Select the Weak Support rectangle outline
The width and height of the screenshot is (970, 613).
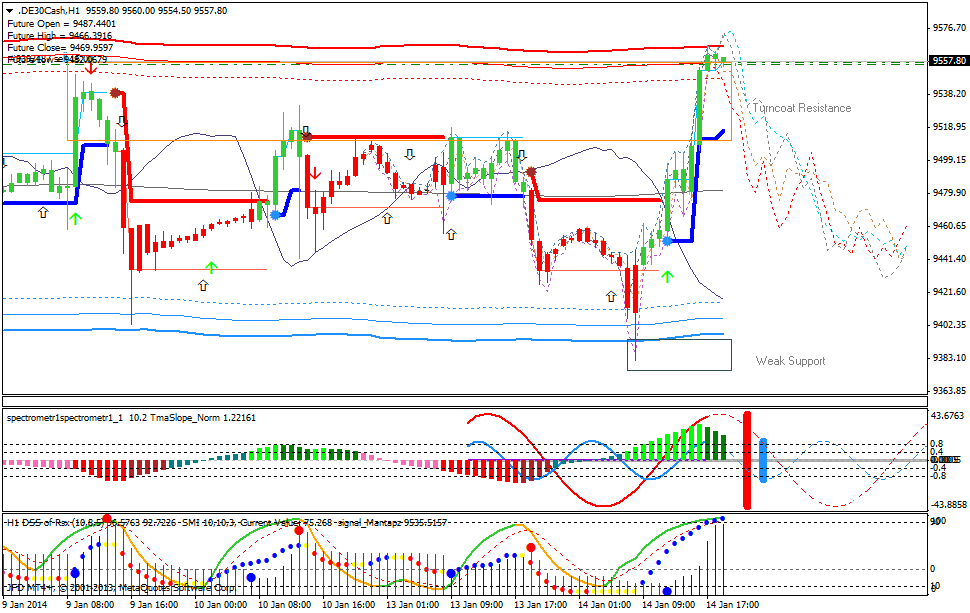pyautogui.click(x=680, y=340)
